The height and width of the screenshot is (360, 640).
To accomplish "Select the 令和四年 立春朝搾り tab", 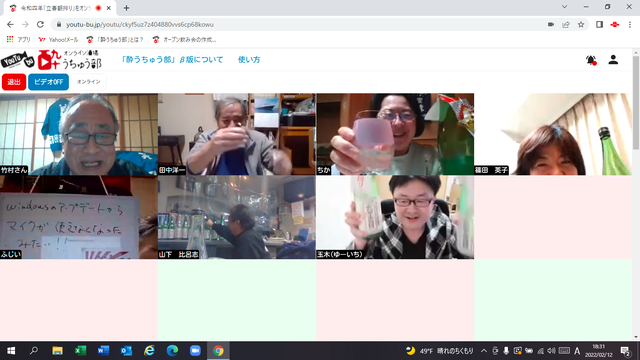I will click(x=60, y=8).
